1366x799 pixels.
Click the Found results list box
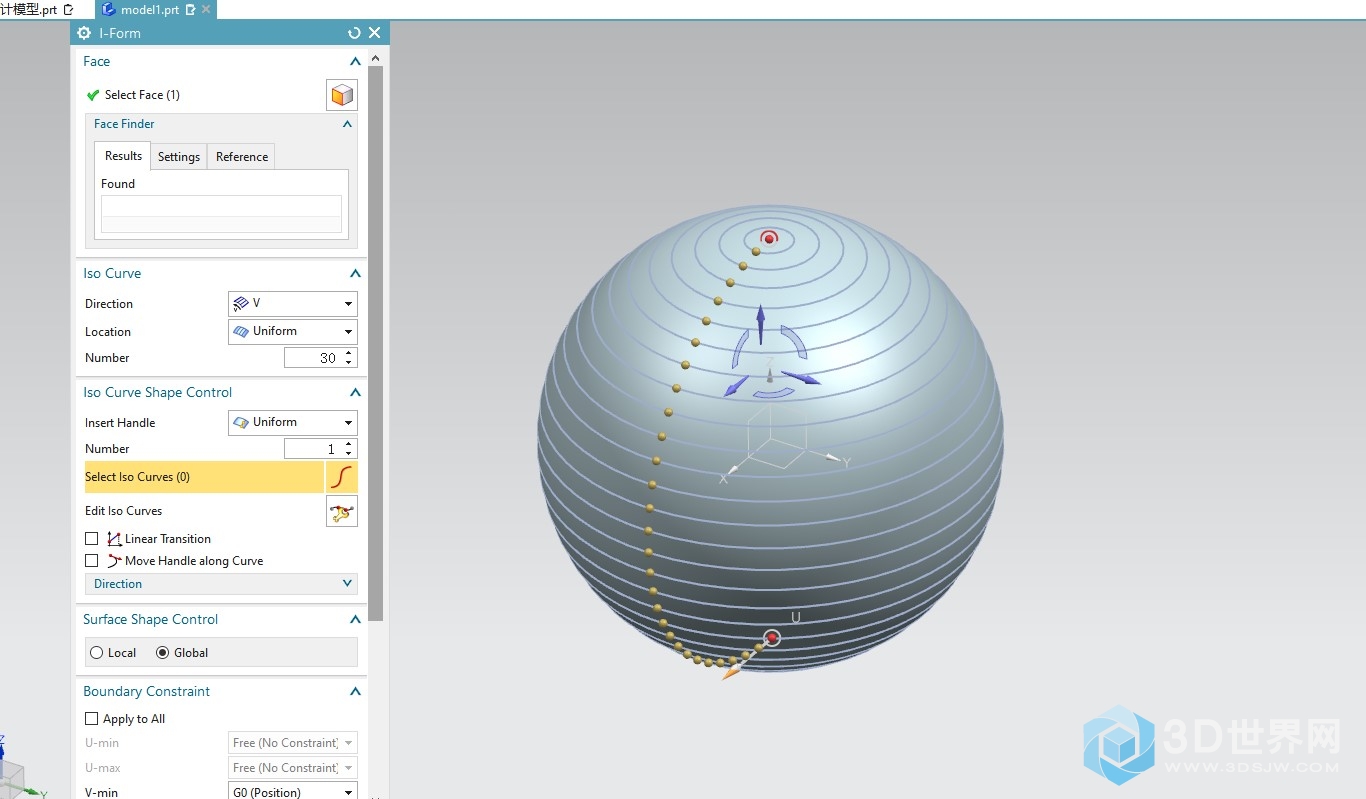click(221, 214)
